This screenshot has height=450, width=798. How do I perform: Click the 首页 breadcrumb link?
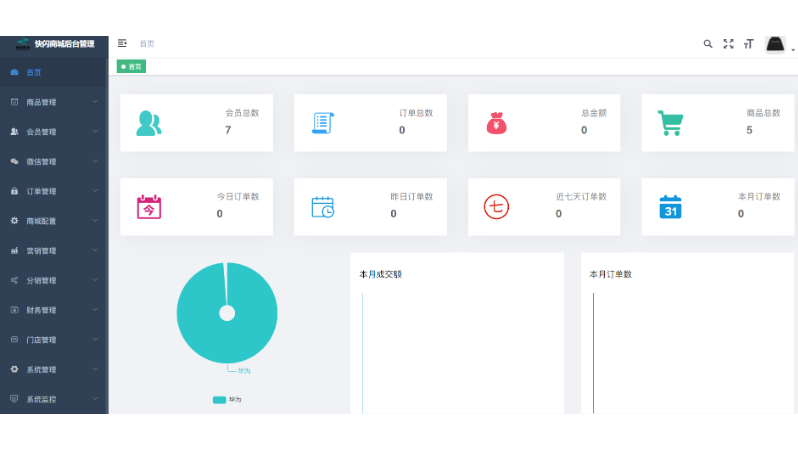point(147,44)
